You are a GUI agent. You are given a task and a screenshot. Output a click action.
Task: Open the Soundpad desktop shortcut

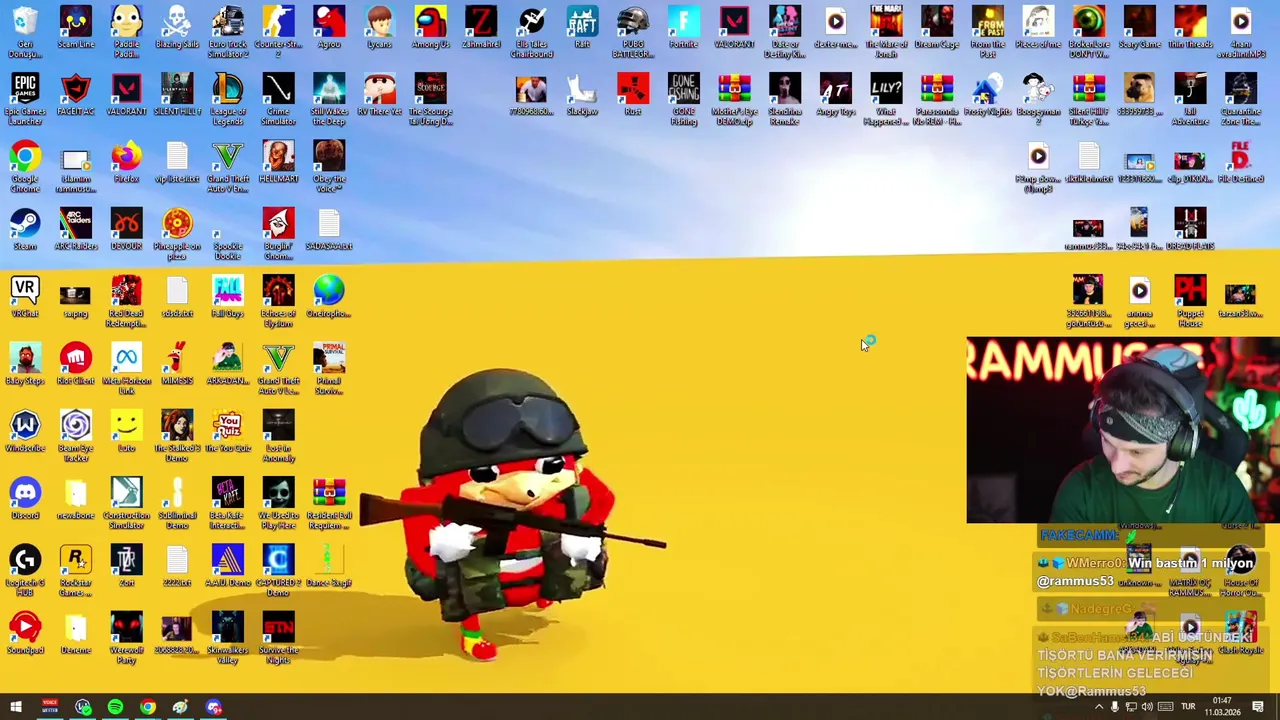pos(25,631)
